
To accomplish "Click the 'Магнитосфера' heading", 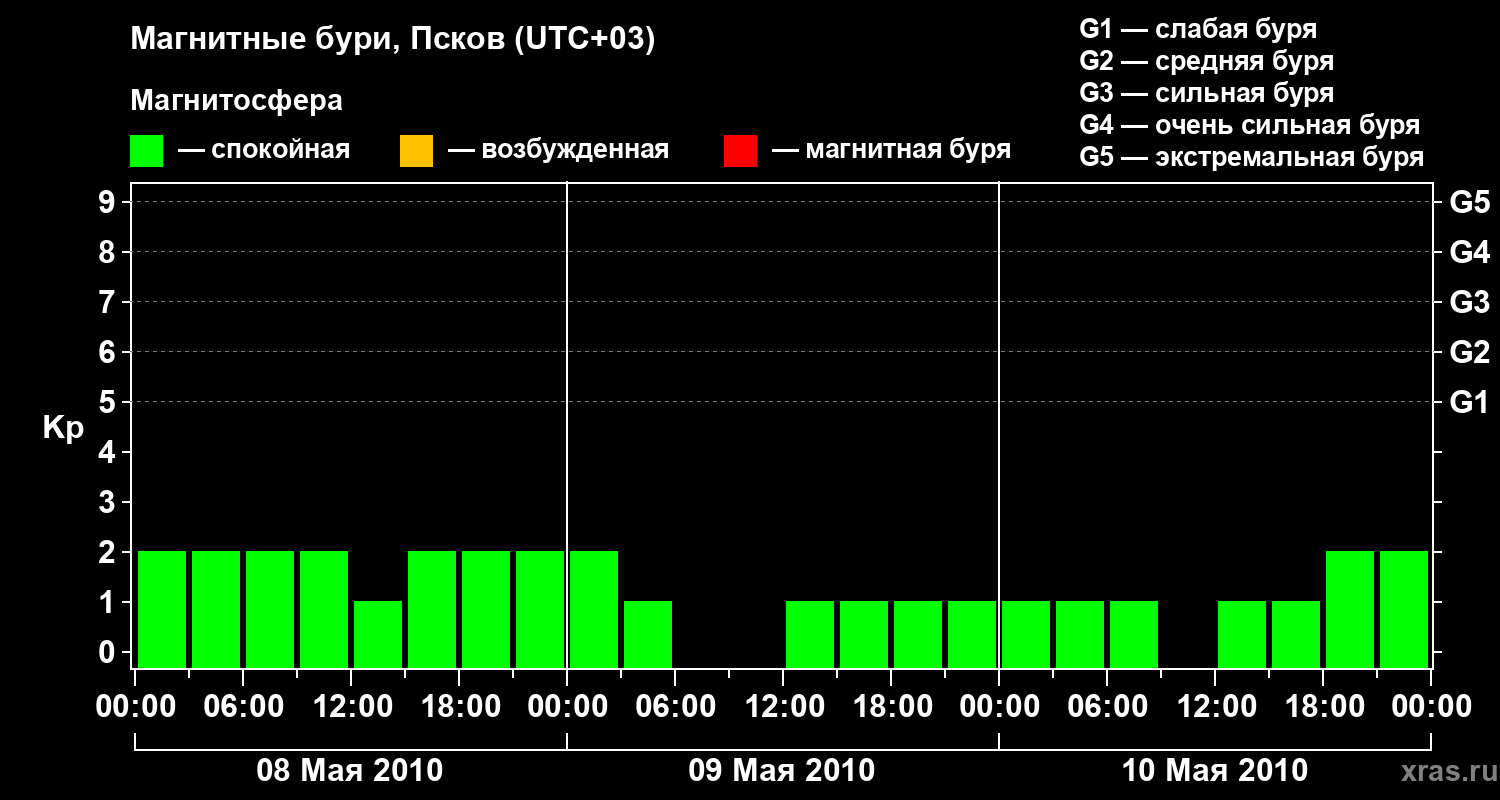I will 236,101.
